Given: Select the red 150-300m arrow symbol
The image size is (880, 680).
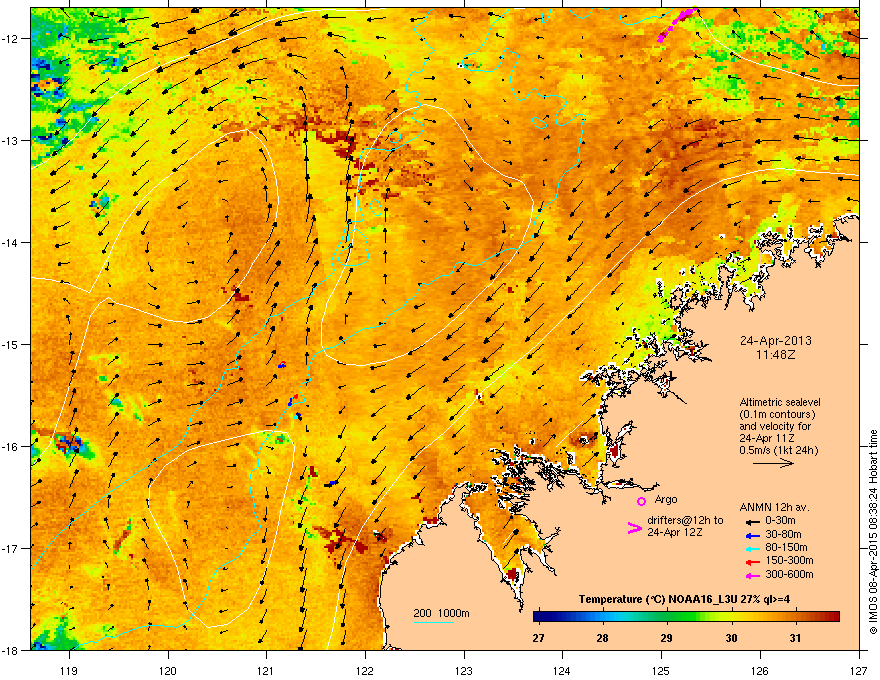Looking at the screenshot, I should click(x=753, y=562).
